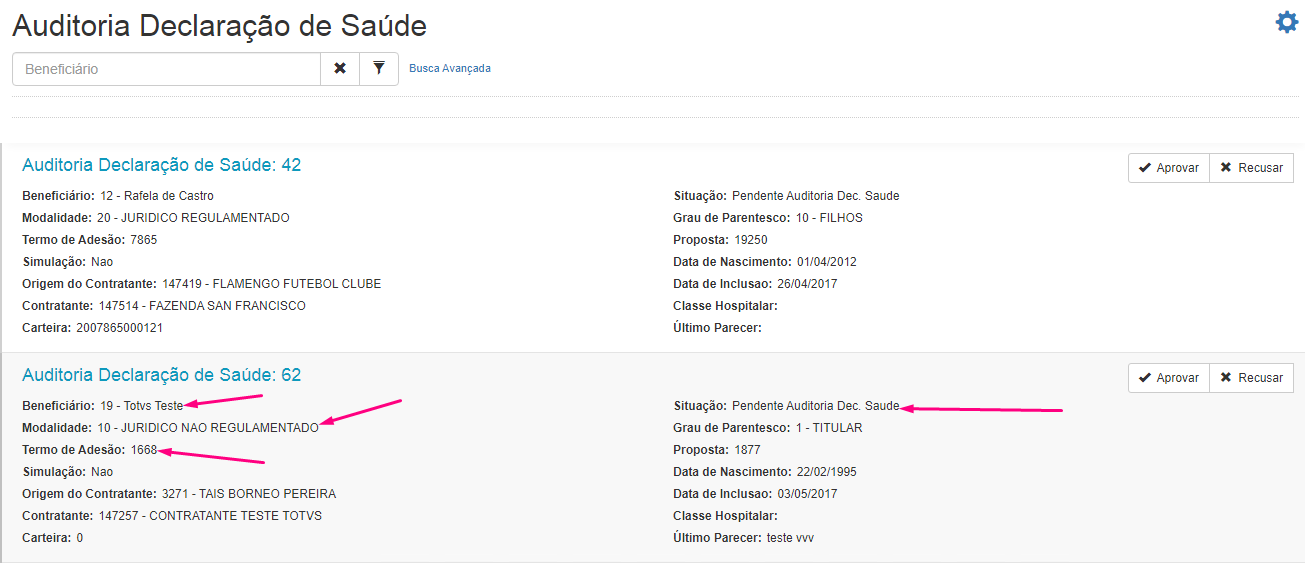Select text 147514 - FAZENDA SAN FRANCISCO
The image size is (1305, 570).
202,306
